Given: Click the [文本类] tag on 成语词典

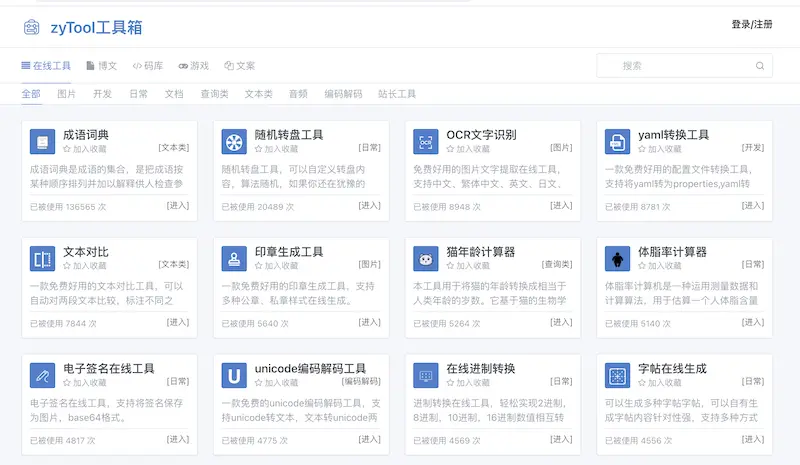Looking at the screenshot, I should [x=174, y=148].
